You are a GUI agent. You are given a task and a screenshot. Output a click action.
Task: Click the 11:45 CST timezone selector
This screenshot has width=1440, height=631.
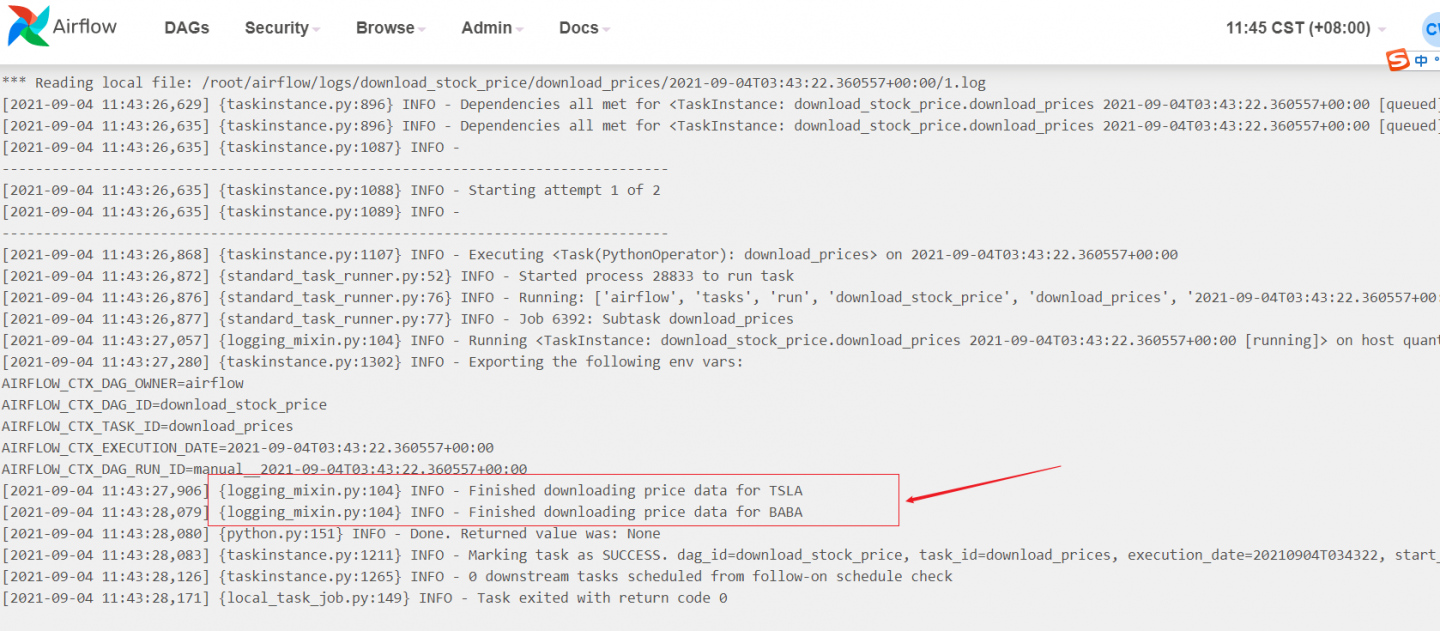[1298, 28]
